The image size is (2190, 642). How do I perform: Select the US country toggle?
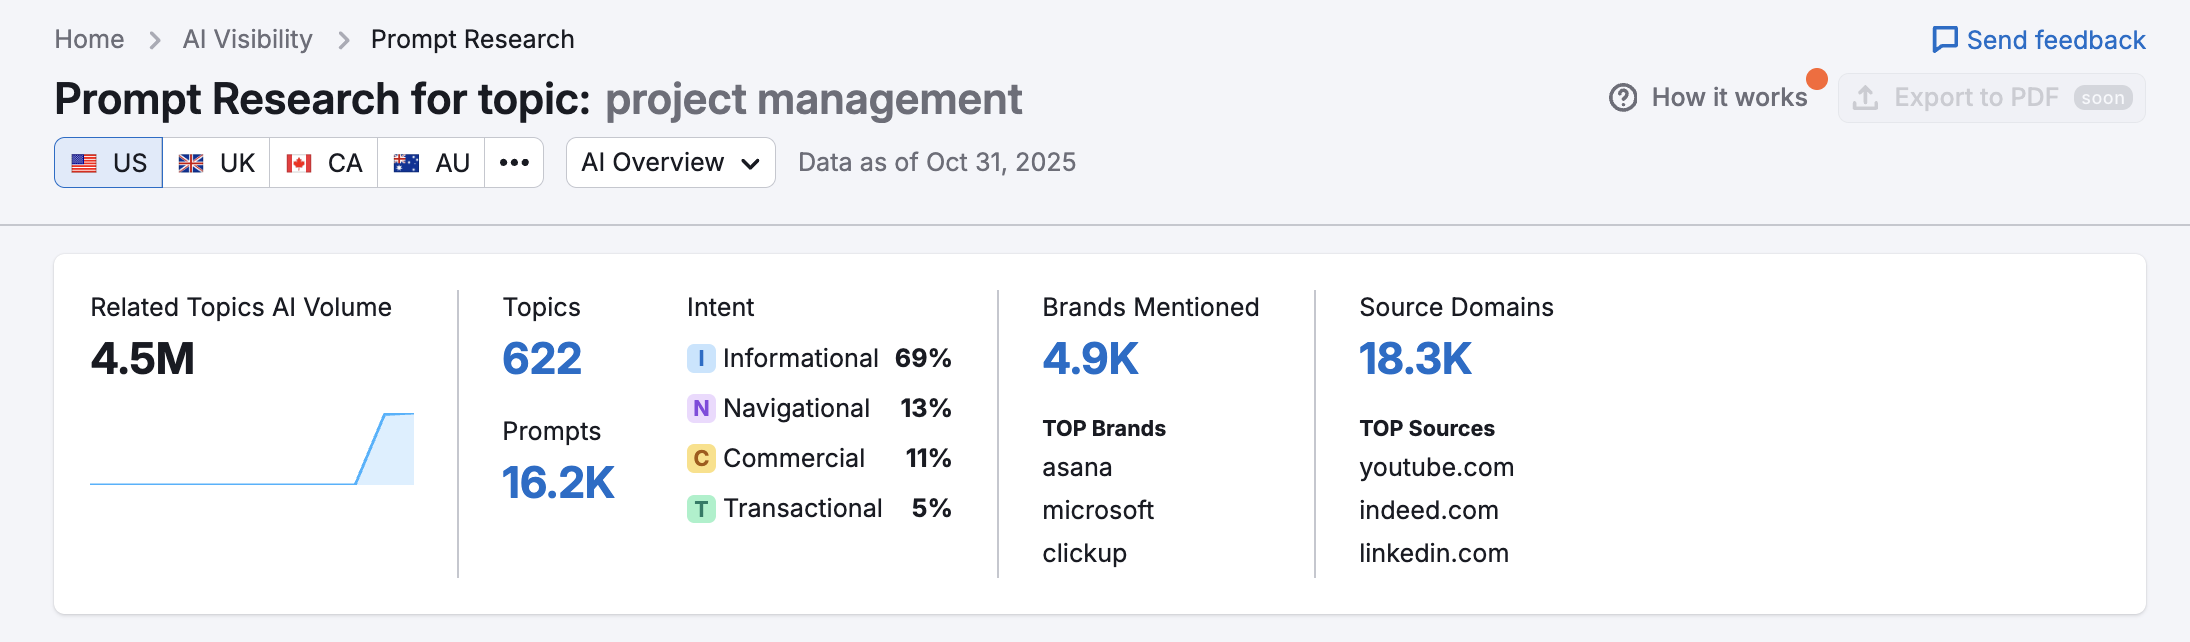[109, 163]
